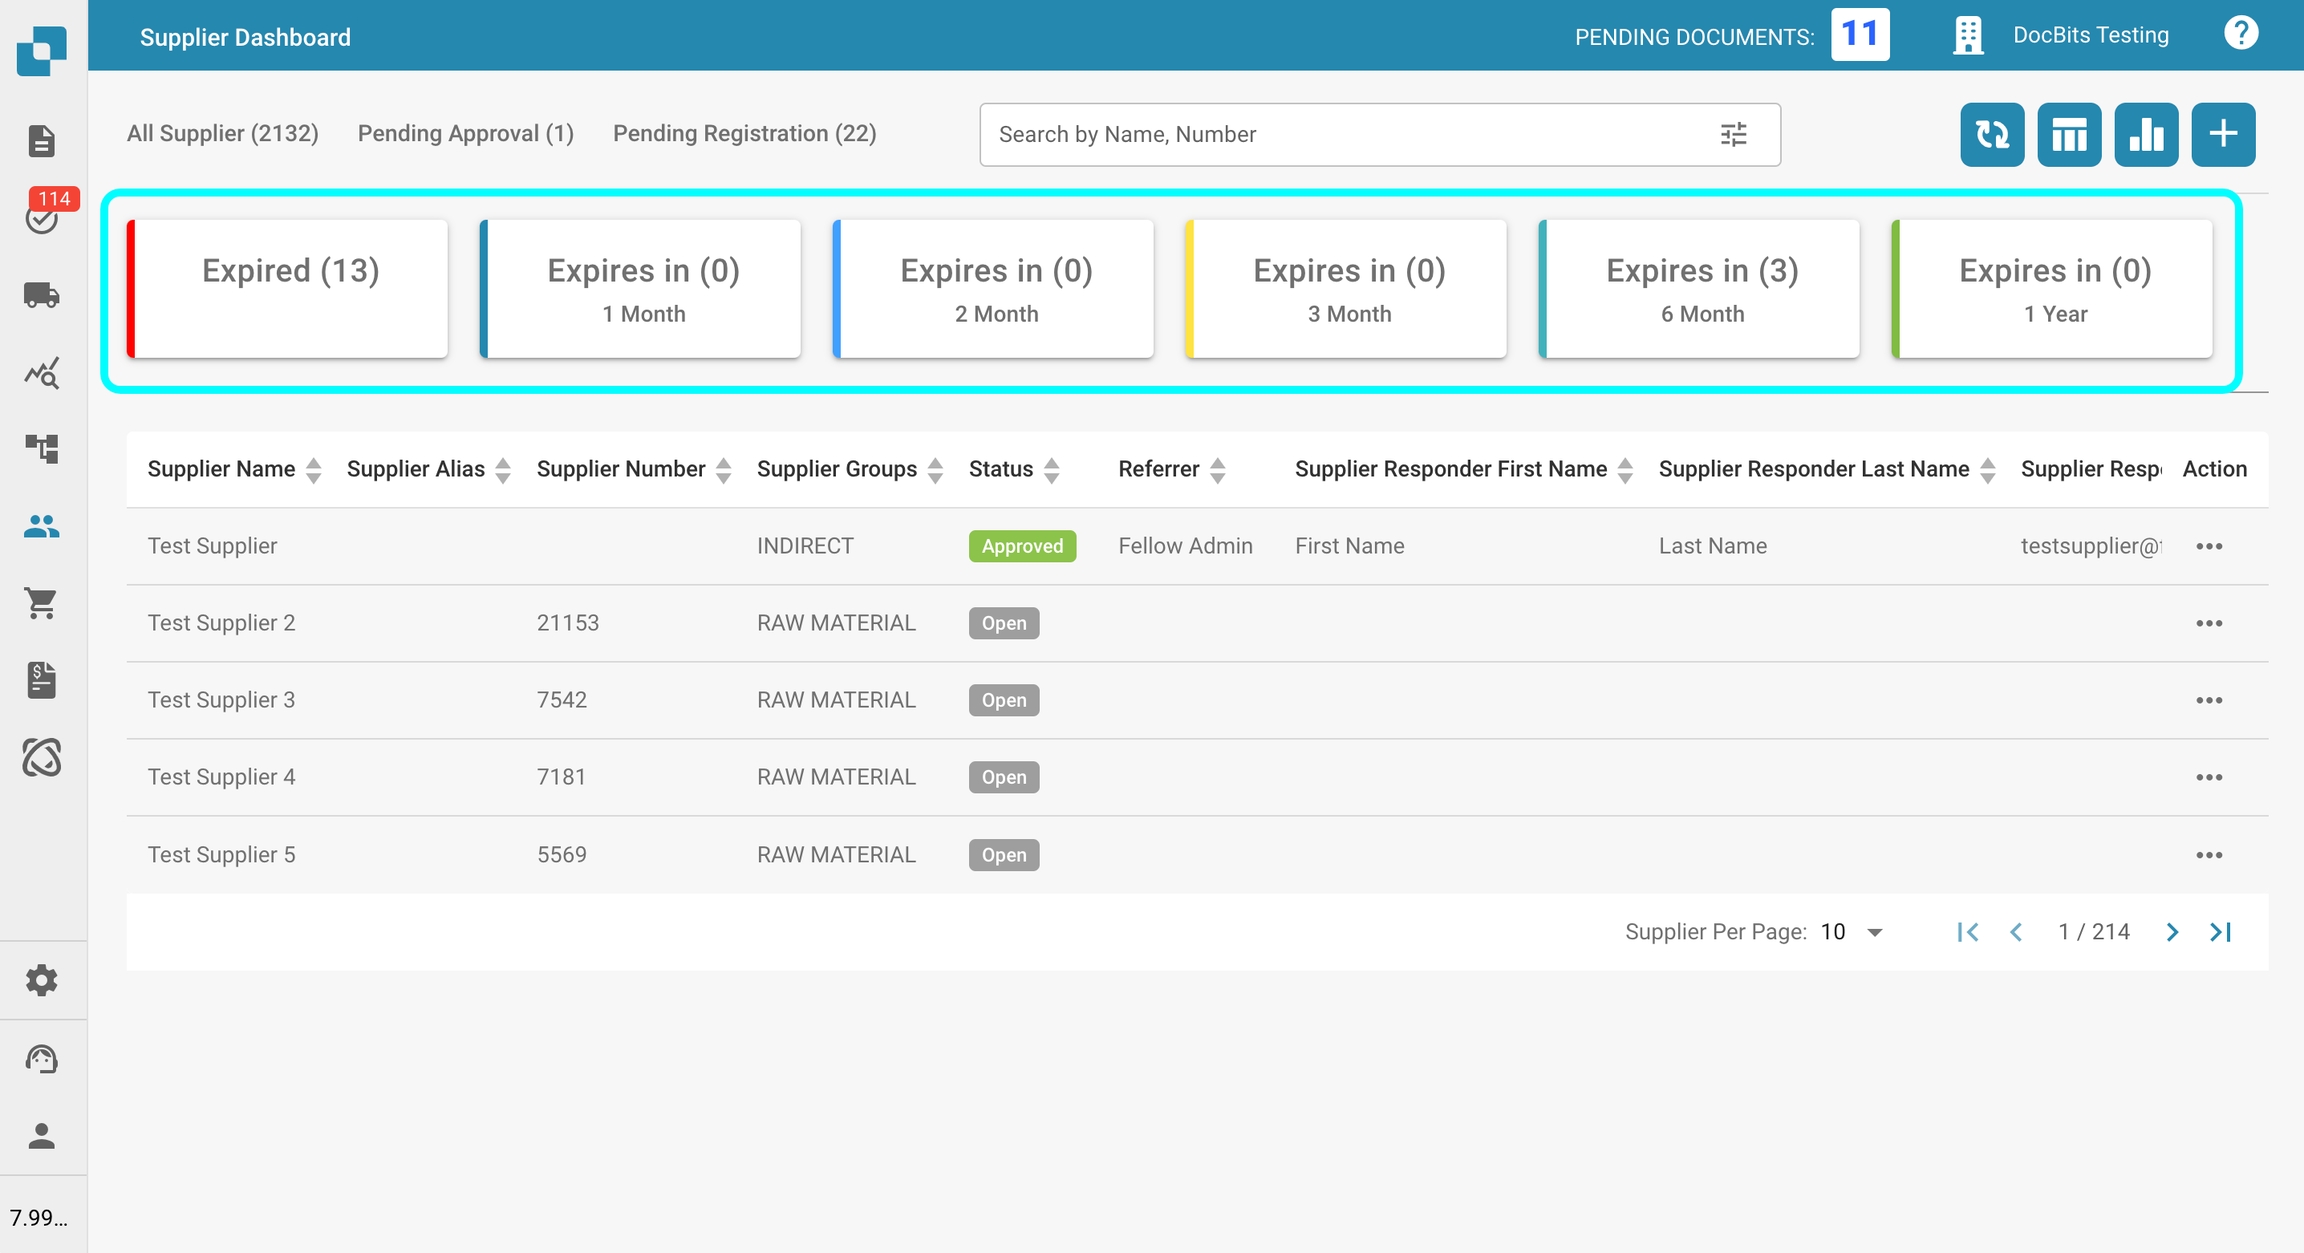The width and height of the screenshot is (2304, 1253).
Task: Switch to Pending Approval (1) tab
Action: [465, 134]
